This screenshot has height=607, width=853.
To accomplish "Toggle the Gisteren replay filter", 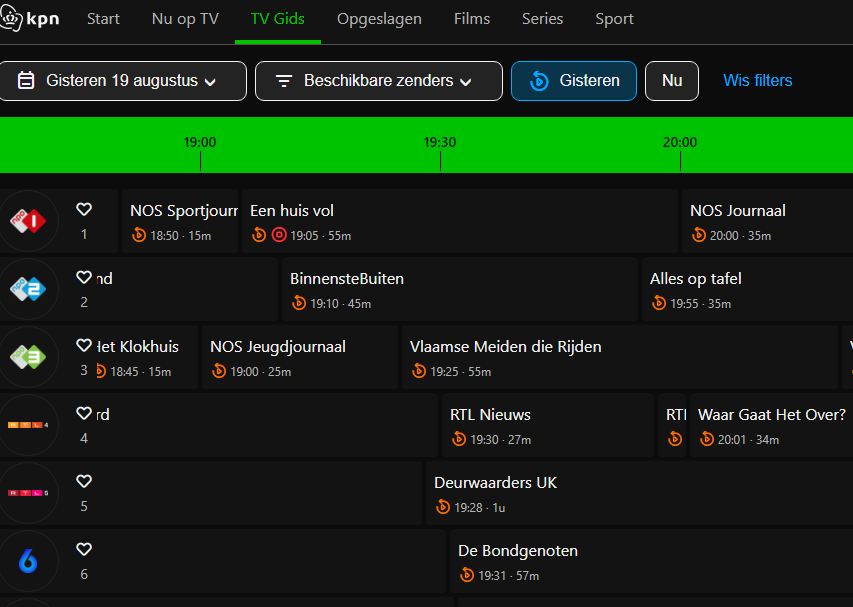I will [574, 81].
